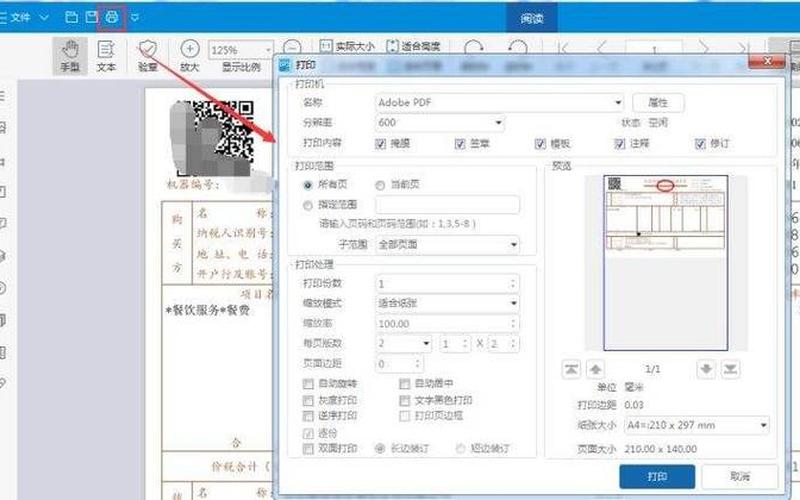Image resolution: width=800 pixels, height=500 pixels.
Task: Click the save icon in the quick access bar
Action: pos(91,17)
